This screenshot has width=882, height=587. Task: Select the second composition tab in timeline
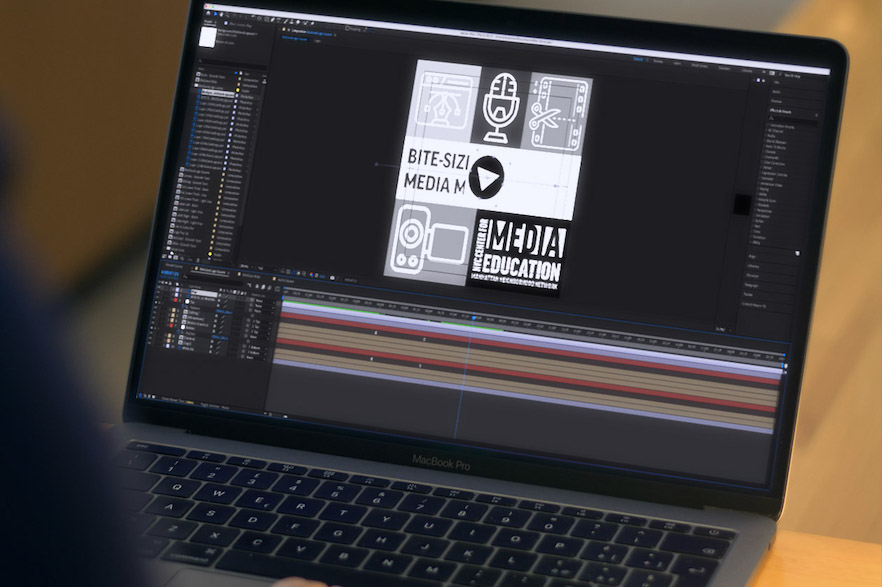tap(251, 276)
